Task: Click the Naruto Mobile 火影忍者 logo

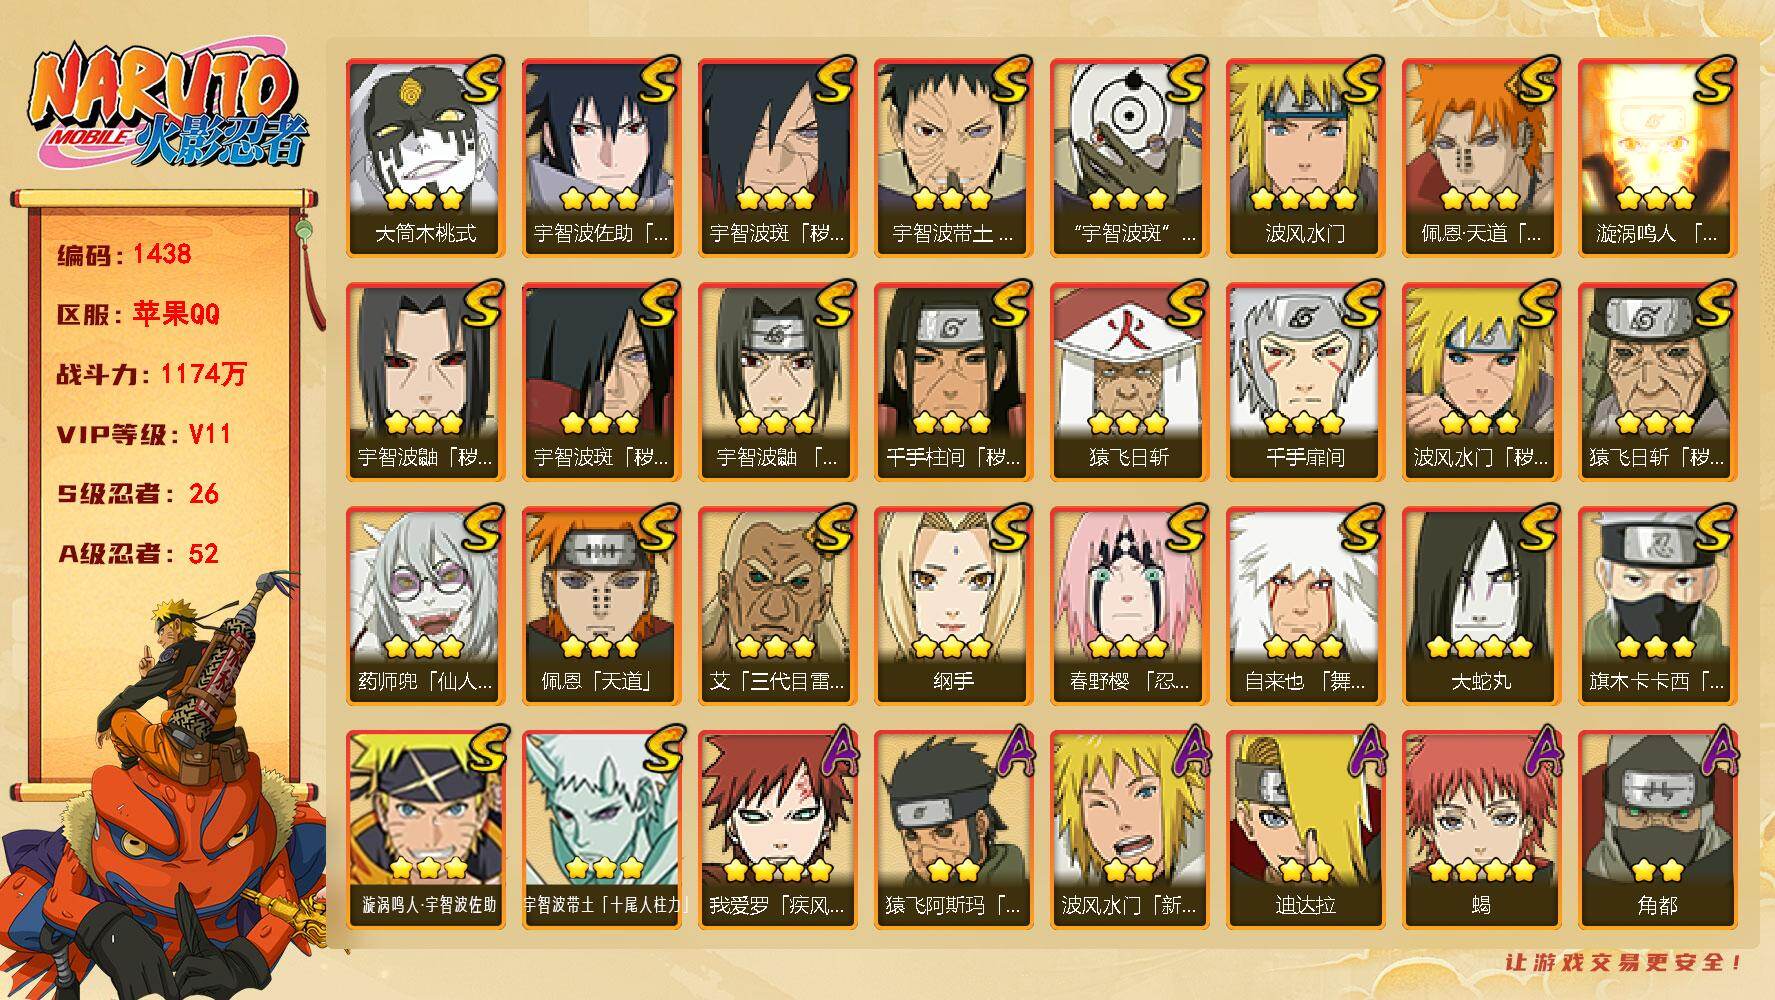Action: click(167, 108)
